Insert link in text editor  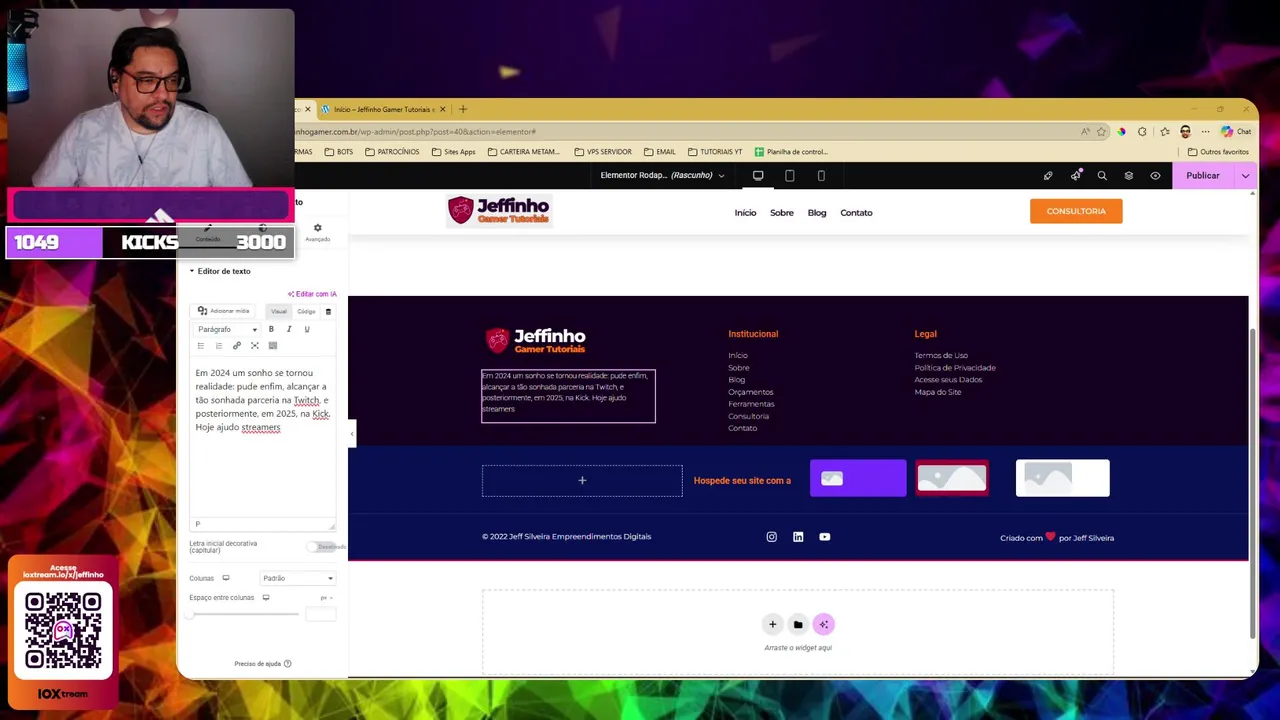tap(237, 346)
